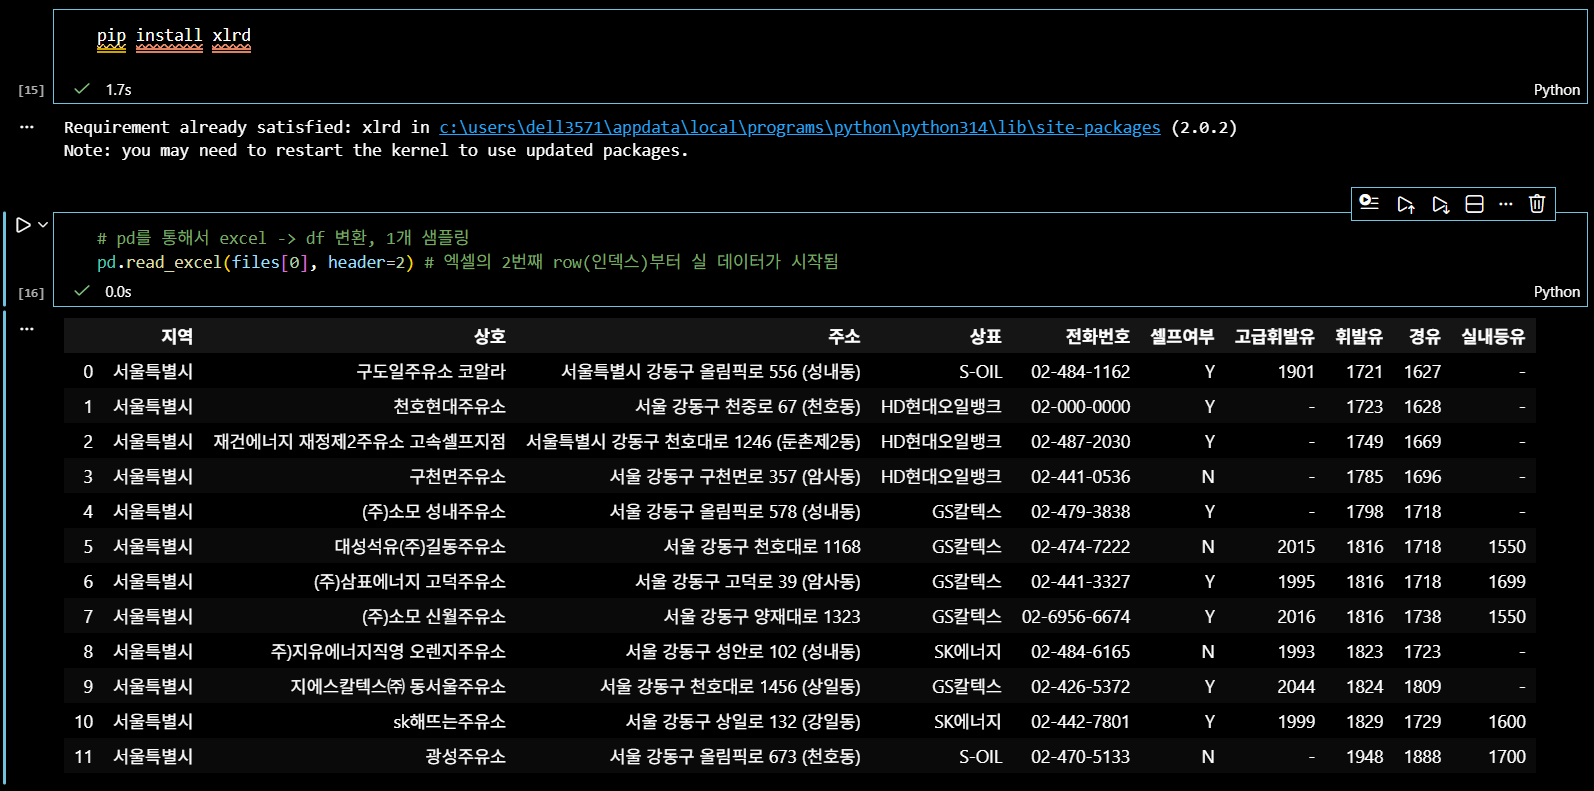The height and width of the screenshot is (791, 1594).
Task: Open the site-packages path link in the output
Action: [800, 127]
